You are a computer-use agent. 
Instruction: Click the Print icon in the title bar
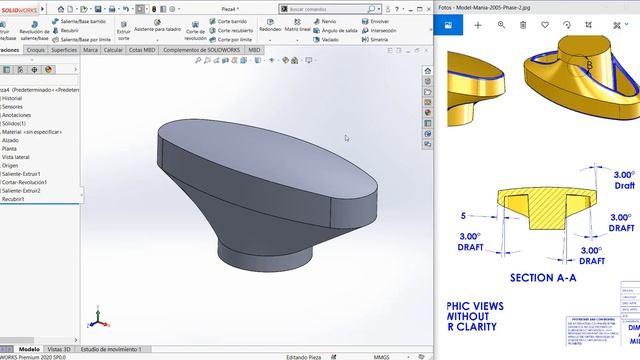112,9
